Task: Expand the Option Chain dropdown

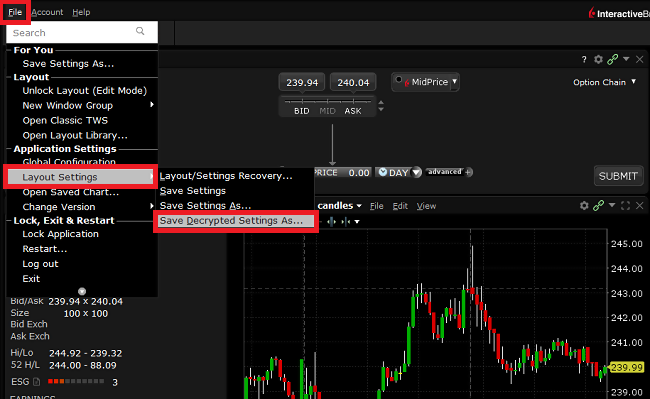Action: 604,82
